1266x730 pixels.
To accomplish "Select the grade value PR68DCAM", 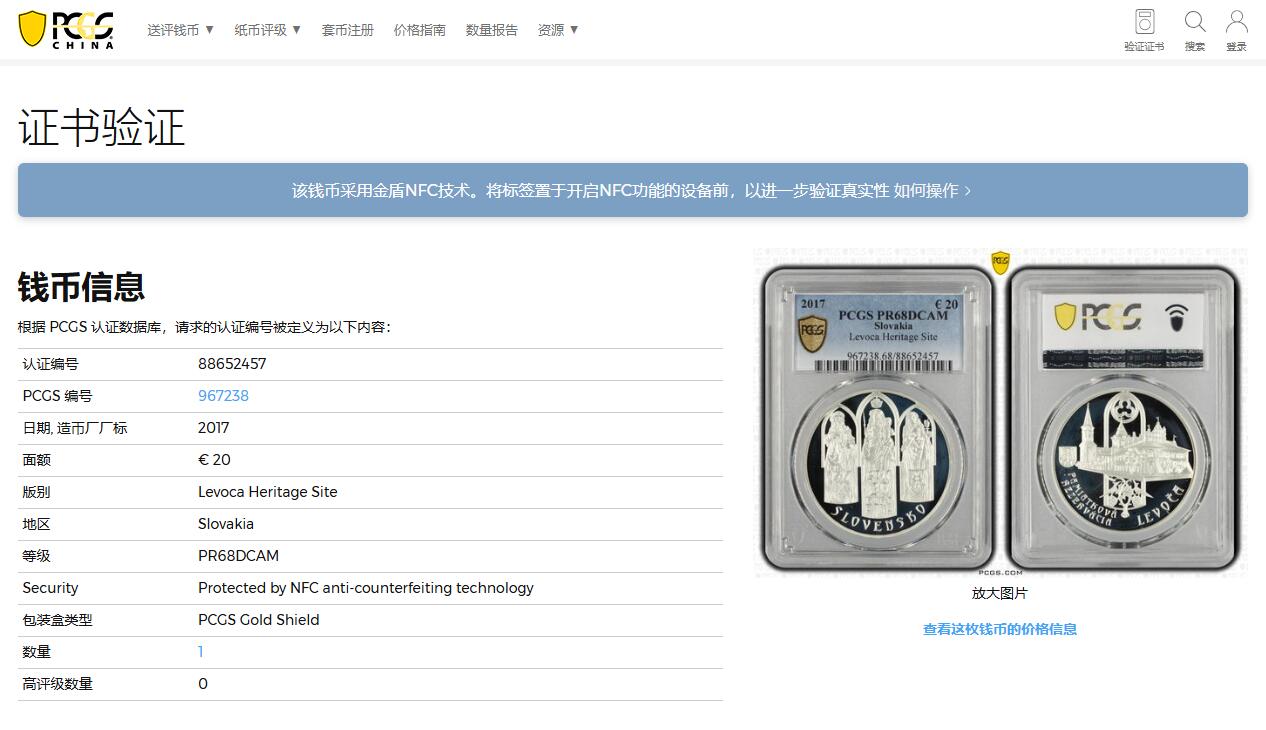I will point(238,556).
